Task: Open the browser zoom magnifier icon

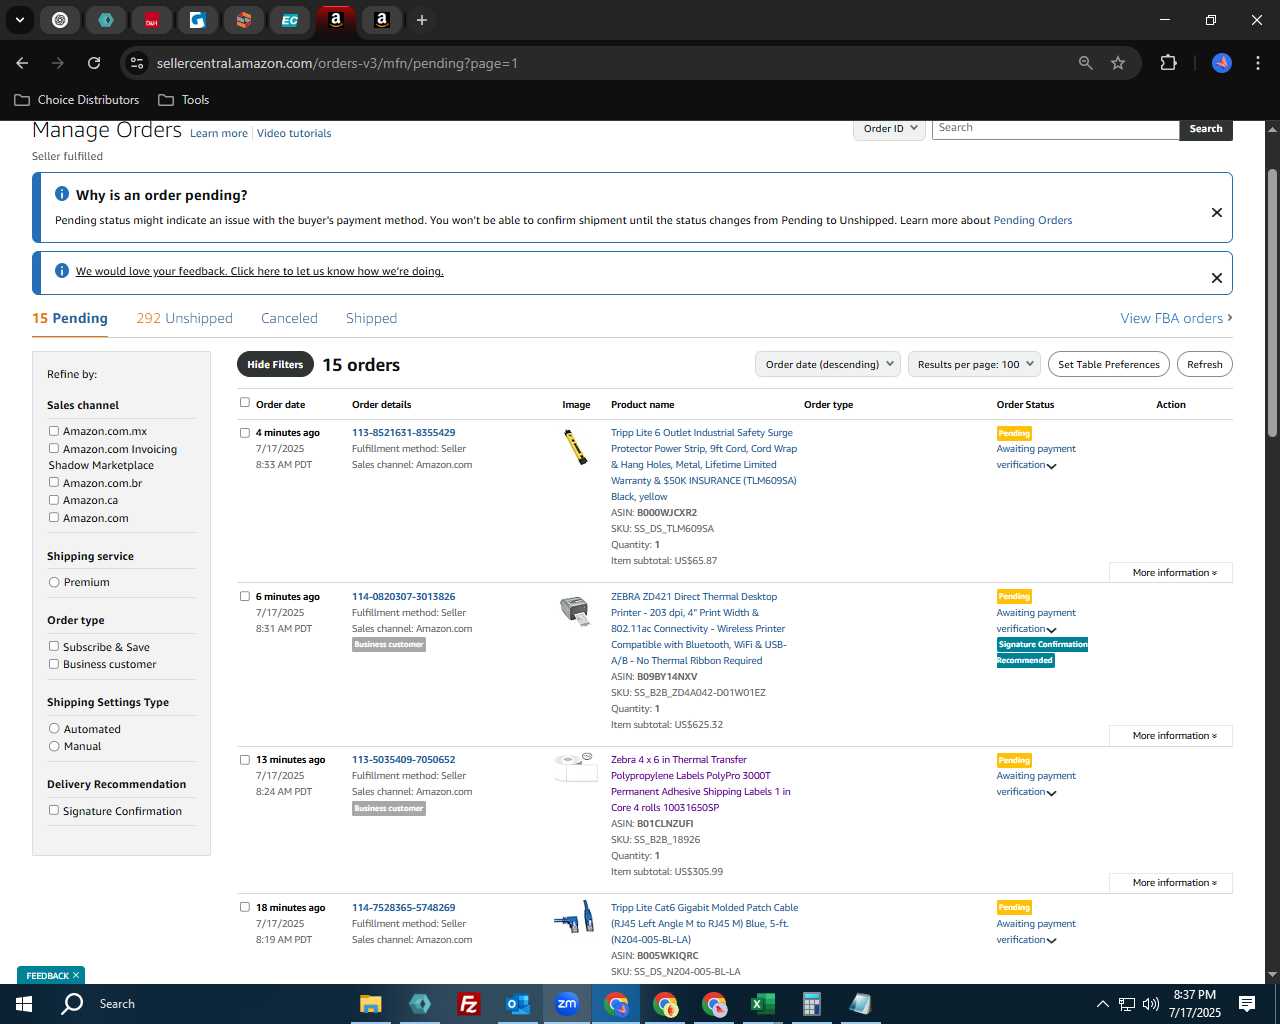Action: pyautogui.click(x=1086, y=63)
